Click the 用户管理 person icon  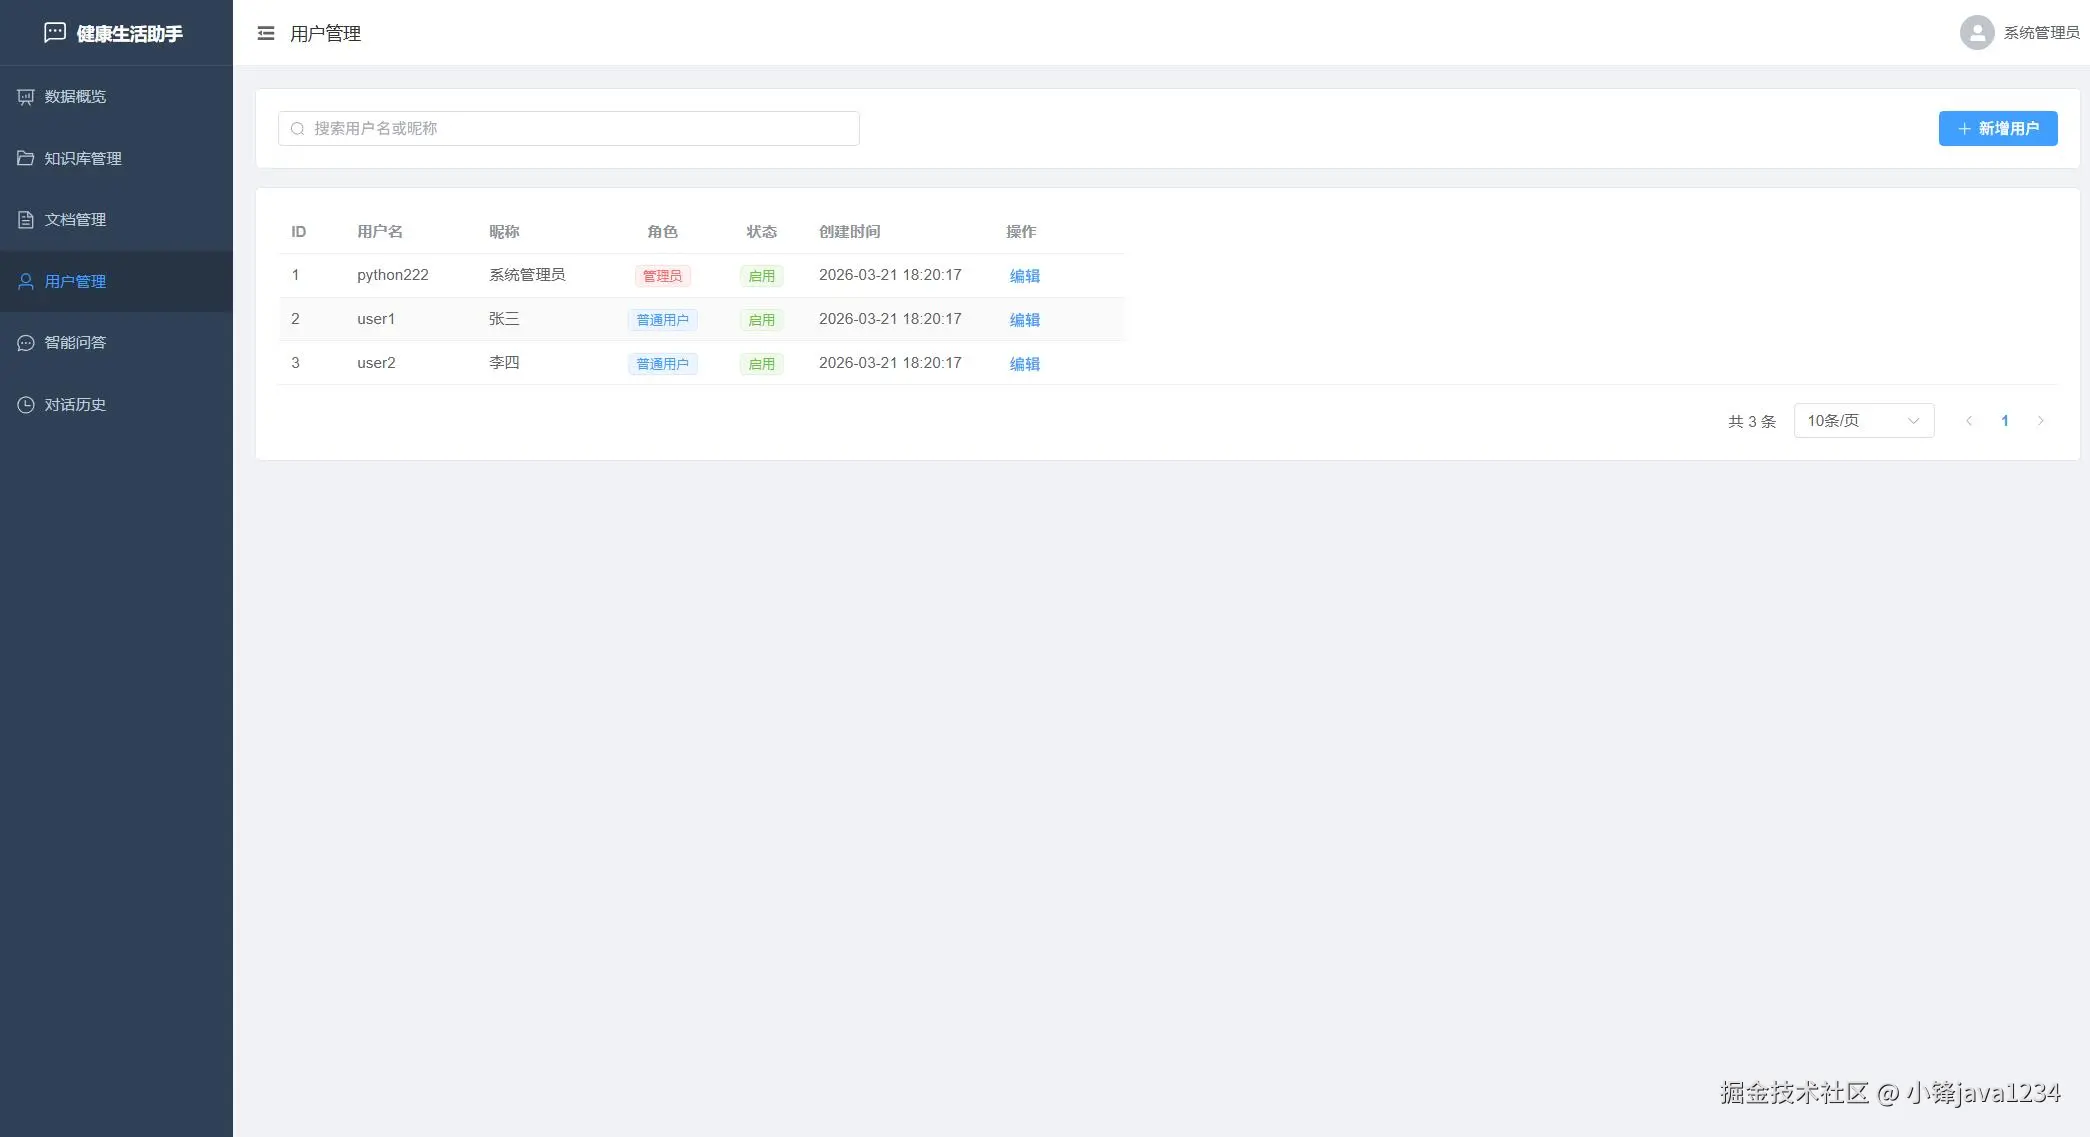tap(26, 282)
